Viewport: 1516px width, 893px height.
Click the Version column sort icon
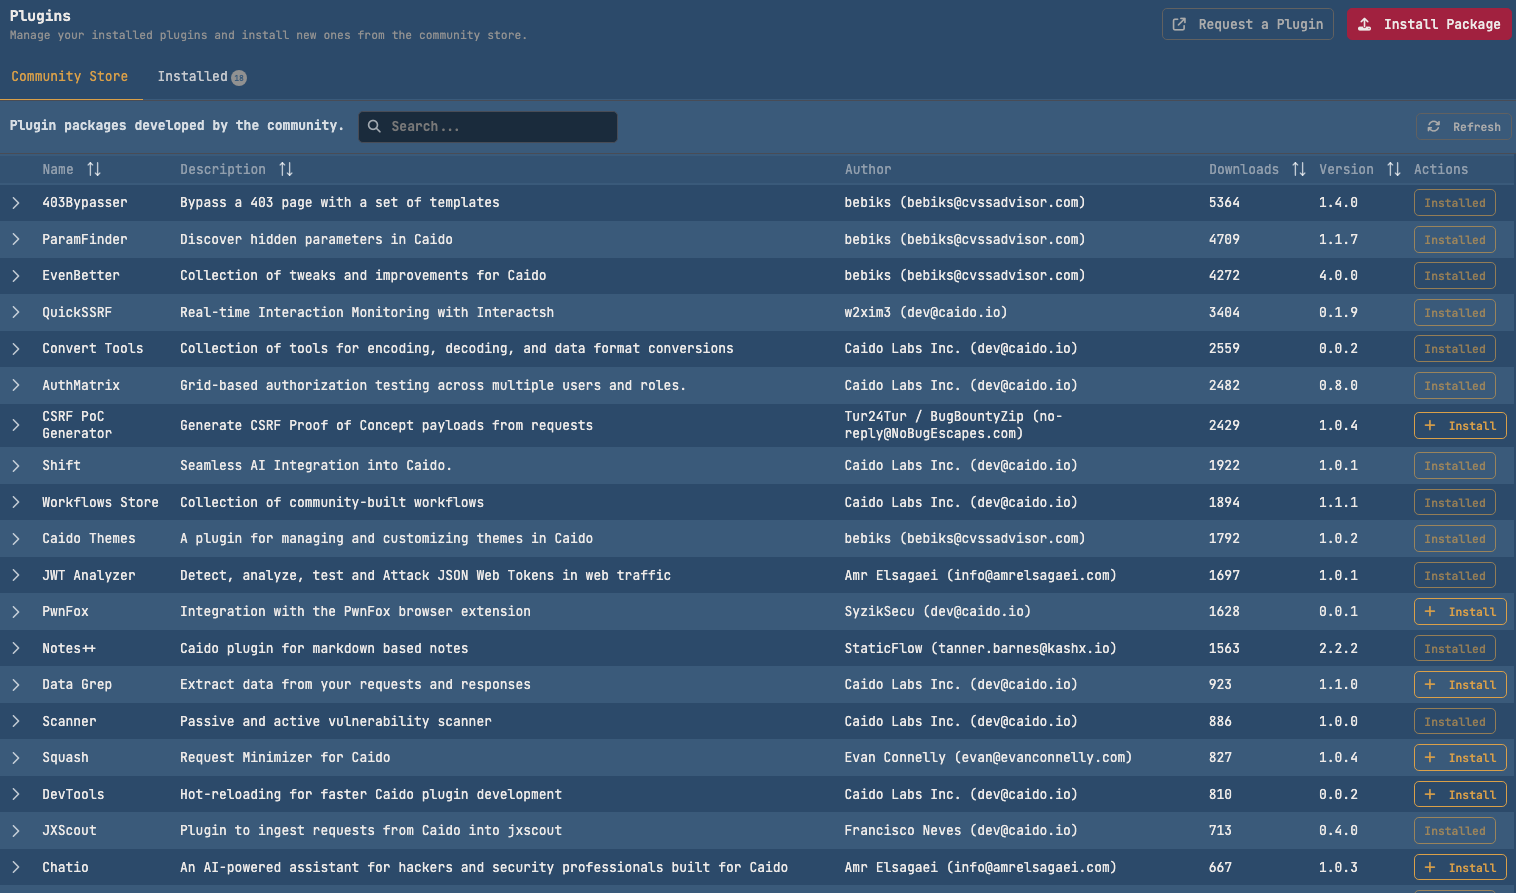pyautogui.click(x=1394, y=169)
